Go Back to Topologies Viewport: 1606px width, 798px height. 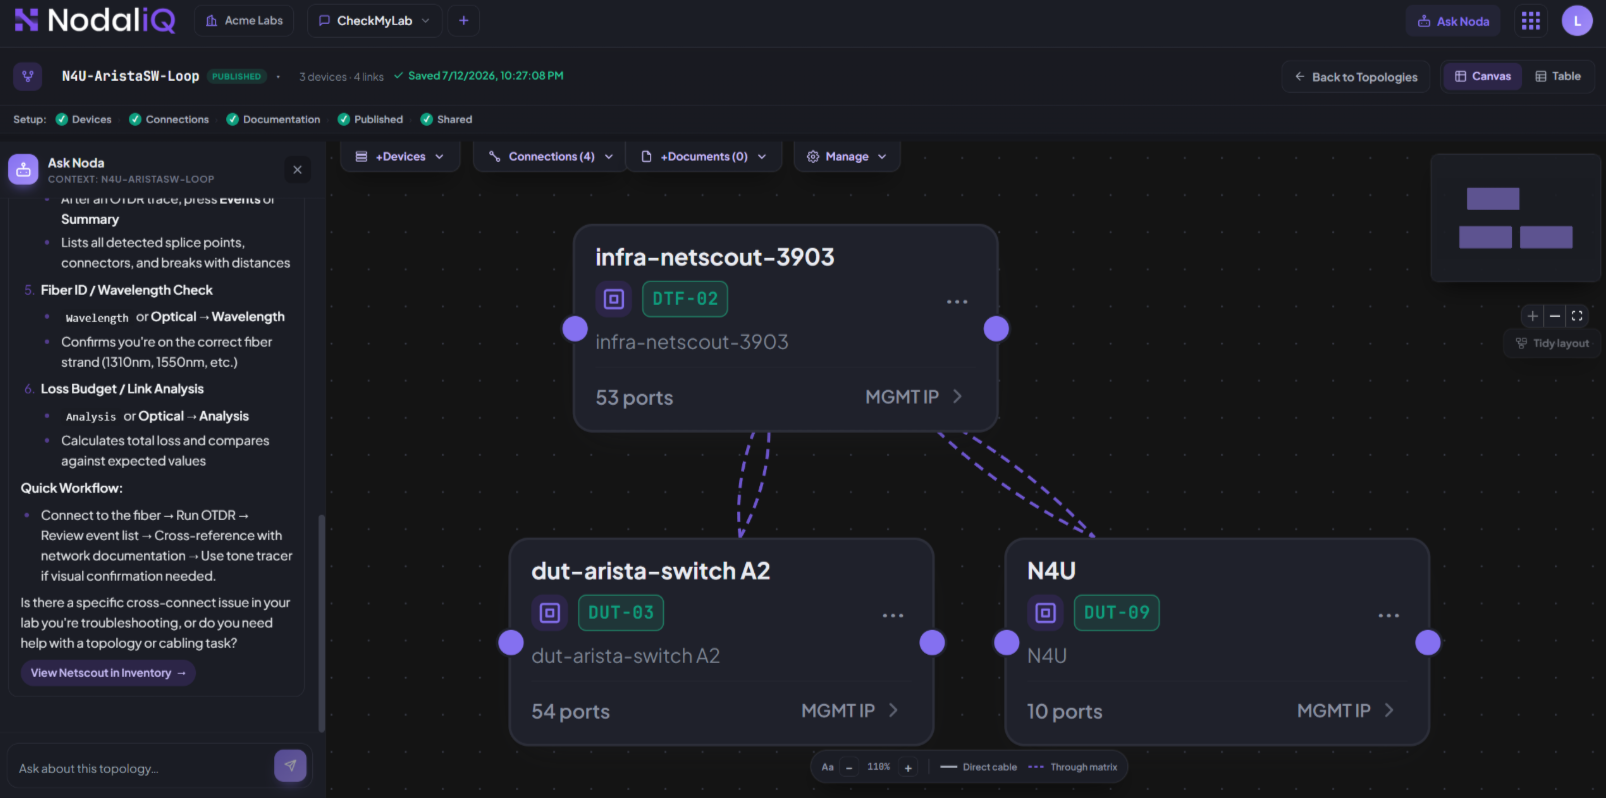(1356, 77)
